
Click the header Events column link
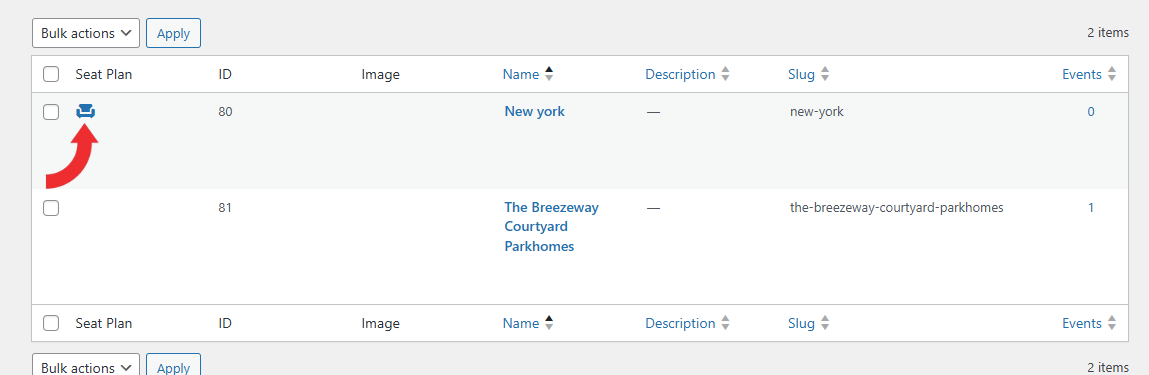tap(1082, 74)
